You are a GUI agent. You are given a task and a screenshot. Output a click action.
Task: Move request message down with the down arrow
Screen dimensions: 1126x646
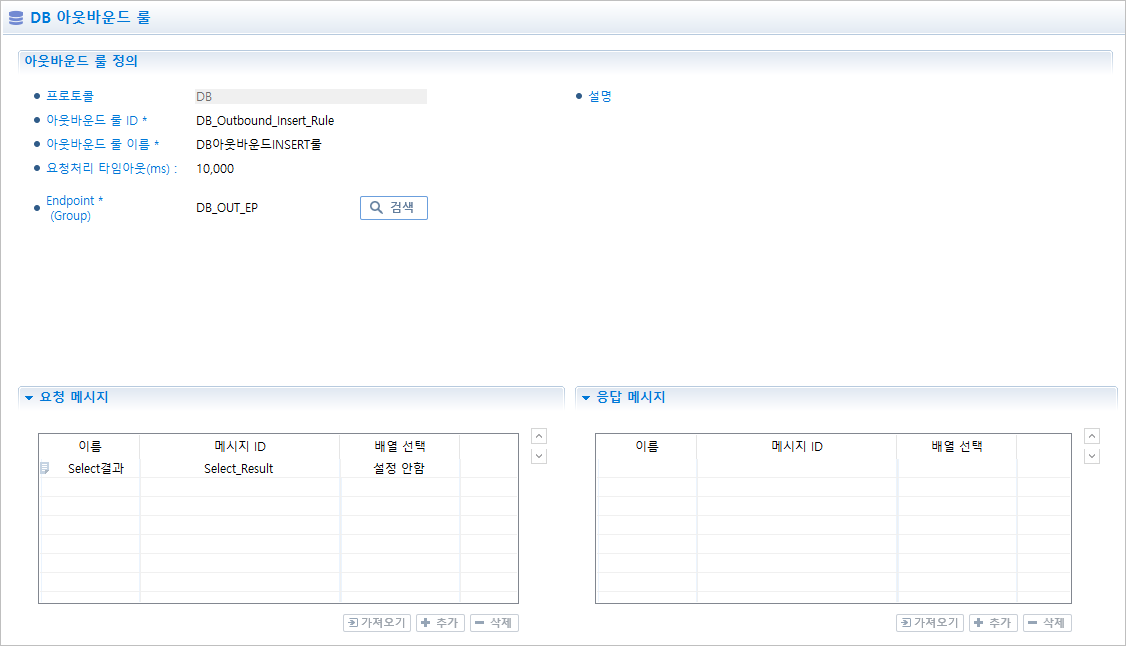(x=539, y=456)
